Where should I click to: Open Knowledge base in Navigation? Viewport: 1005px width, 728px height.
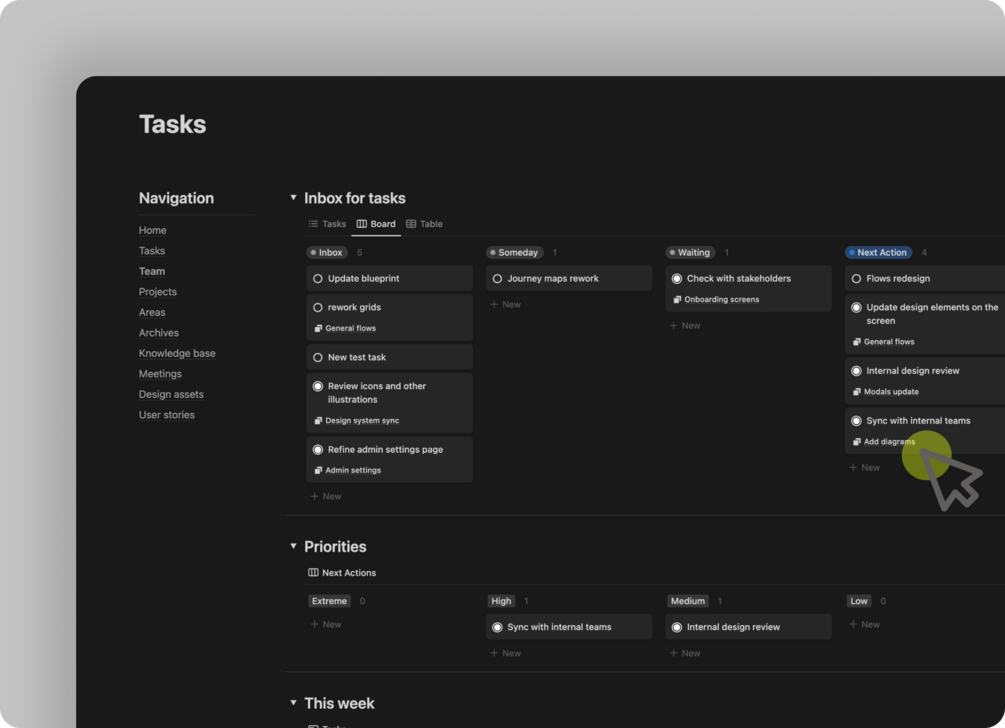pos(177,353)
